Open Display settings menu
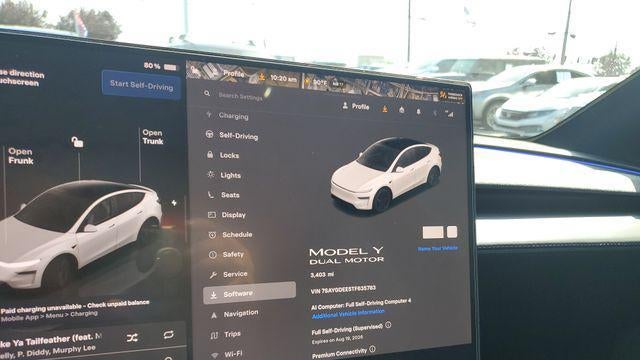This screenshot has width=640, height=360. [233, 215]
